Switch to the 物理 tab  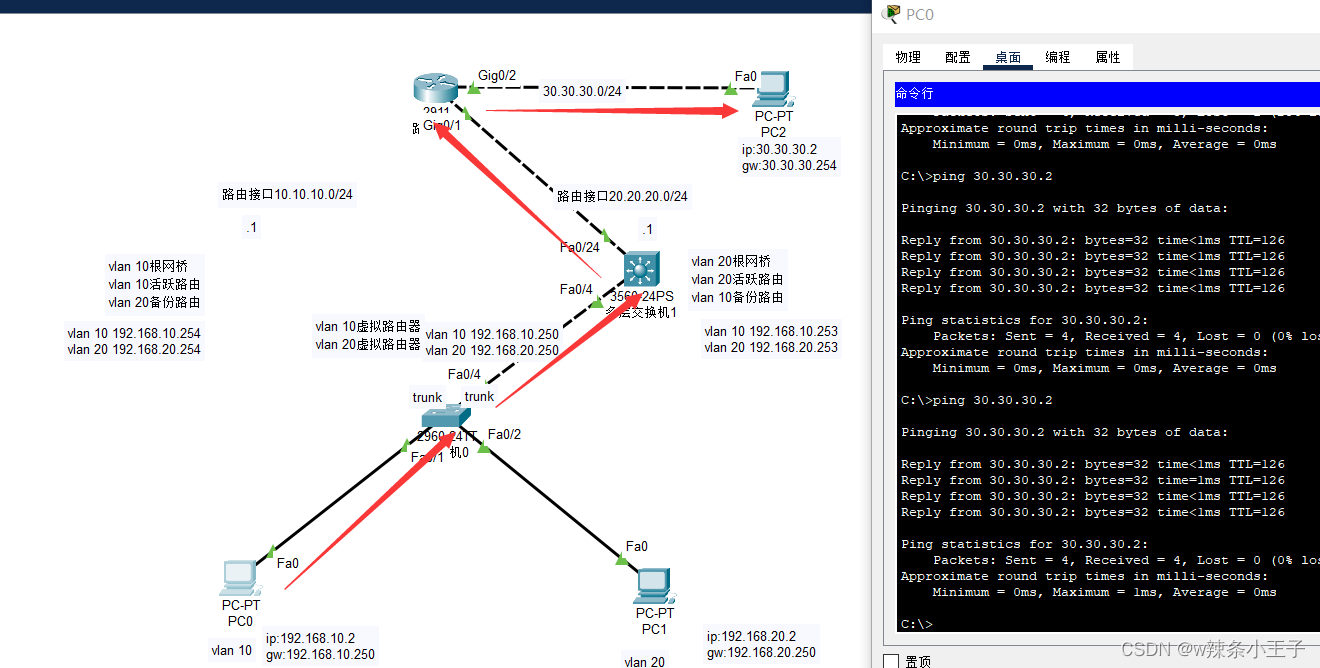(908, 57)
